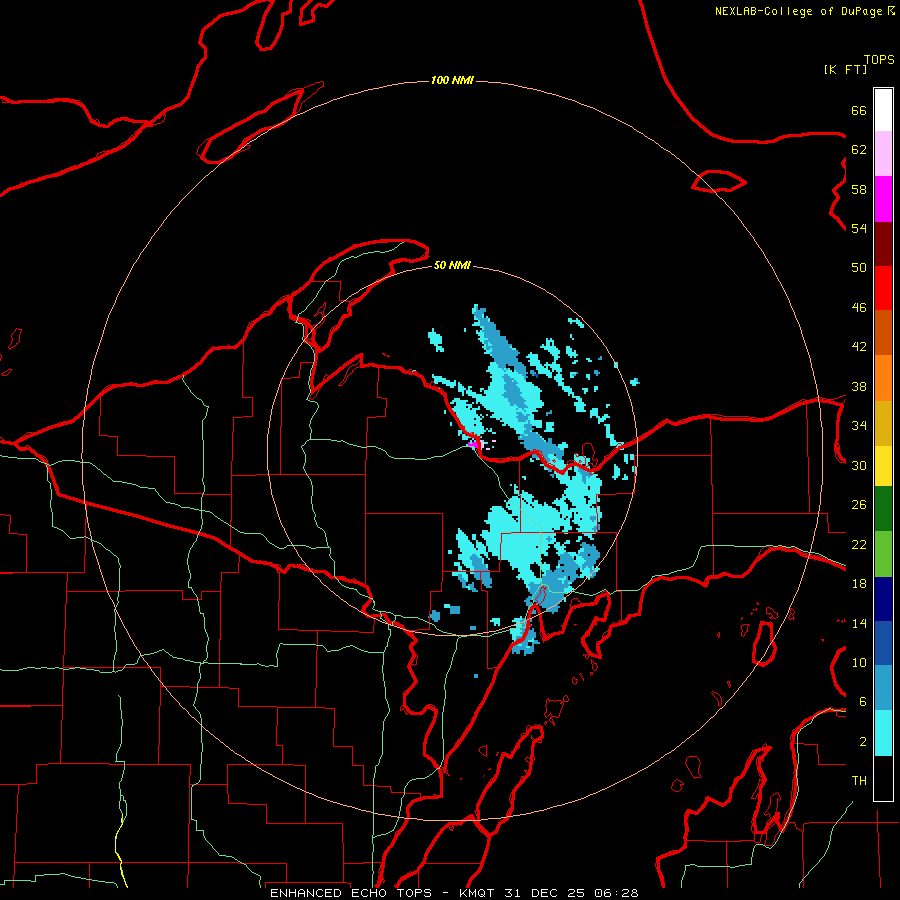Screen dimensions: 900x900
Task: Pick the bright orange legend swatch
Action: pyautogui.click(x=883, y=378)
